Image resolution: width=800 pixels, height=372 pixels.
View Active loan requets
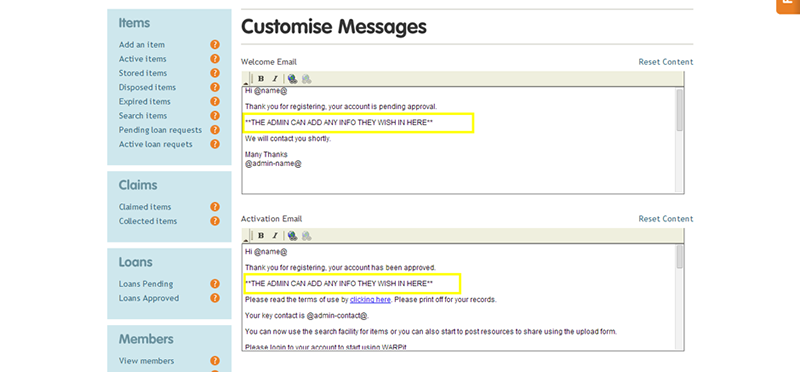pyautogui.click(x=156, y=144)
